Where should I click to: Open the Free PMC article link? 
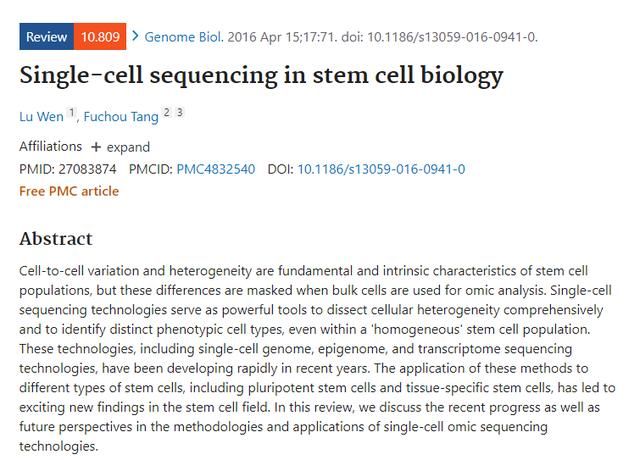point(69,191)
